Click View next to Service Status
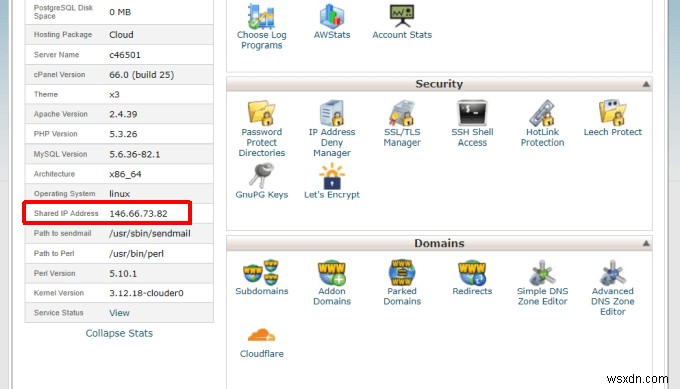This screenshot has height=389, width=680. 119,313
